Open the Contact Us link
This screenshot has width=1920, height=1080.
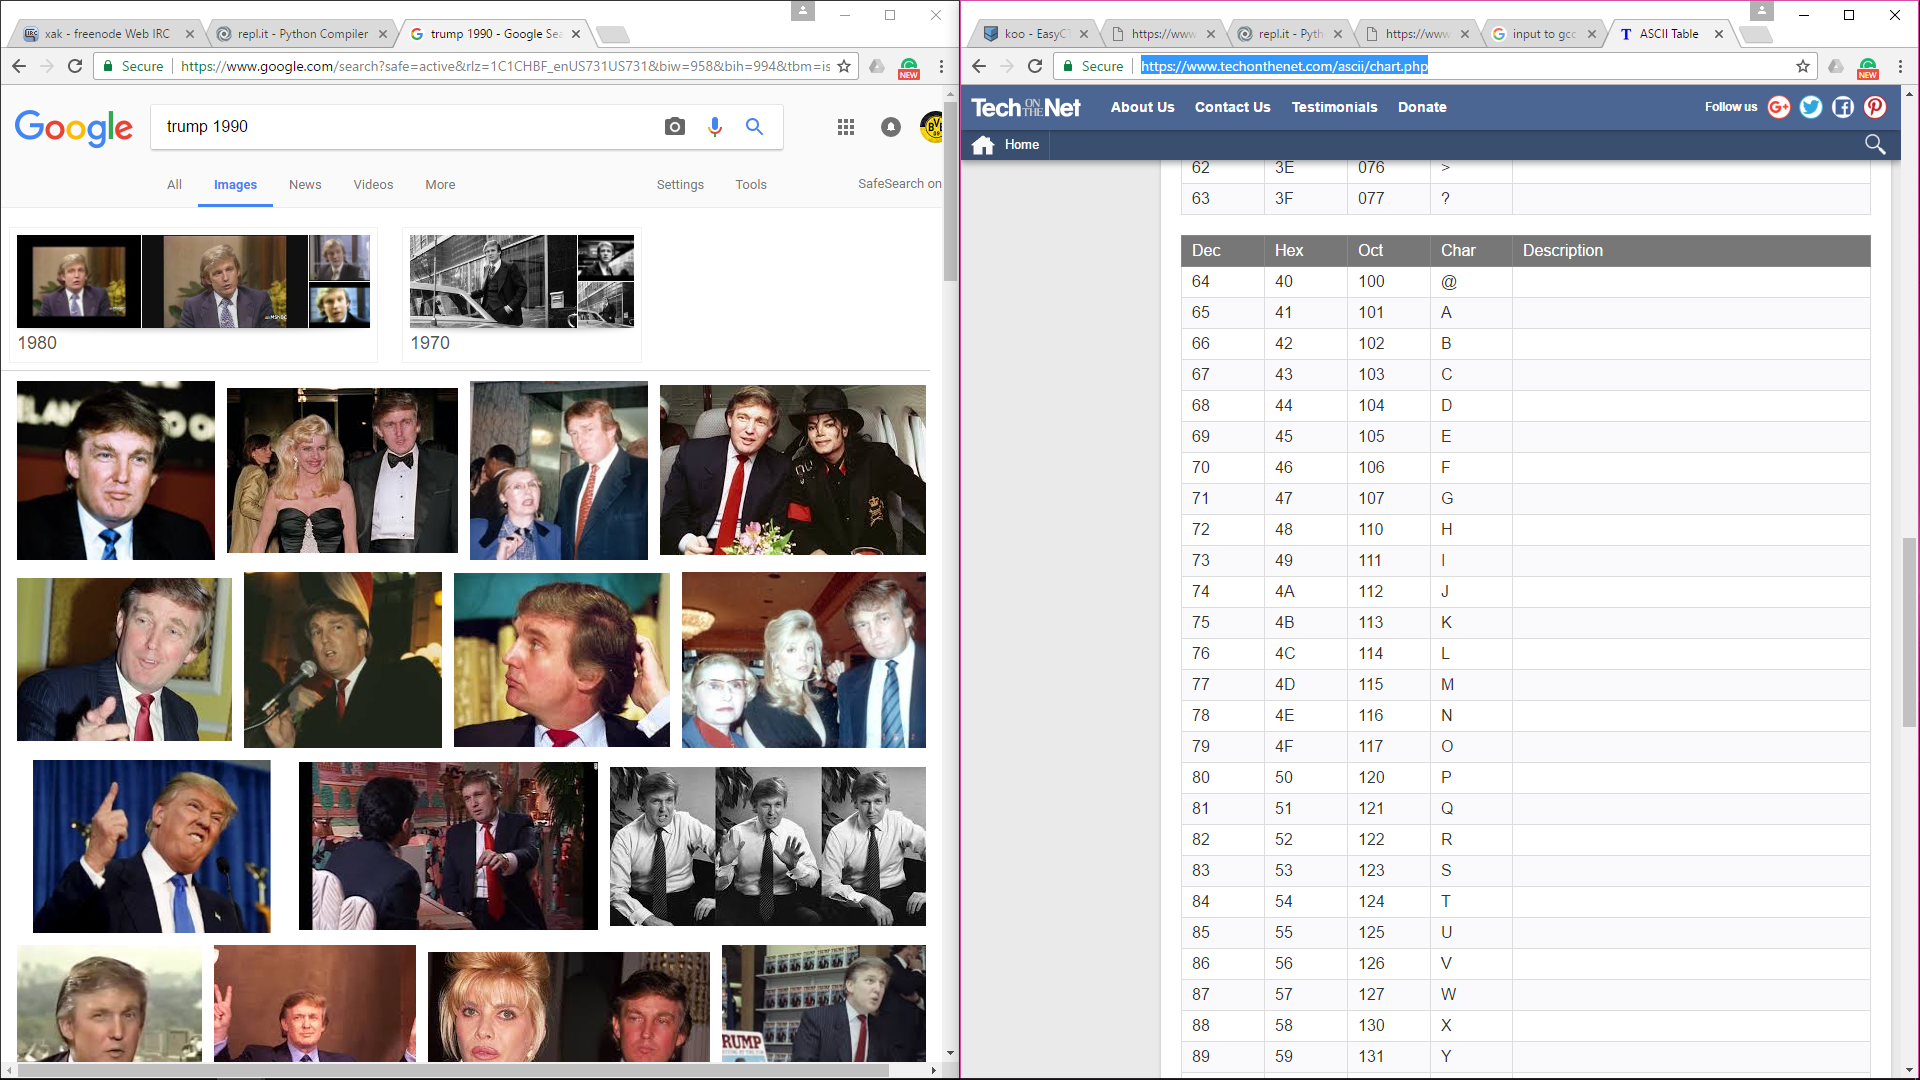(1232, 107)
